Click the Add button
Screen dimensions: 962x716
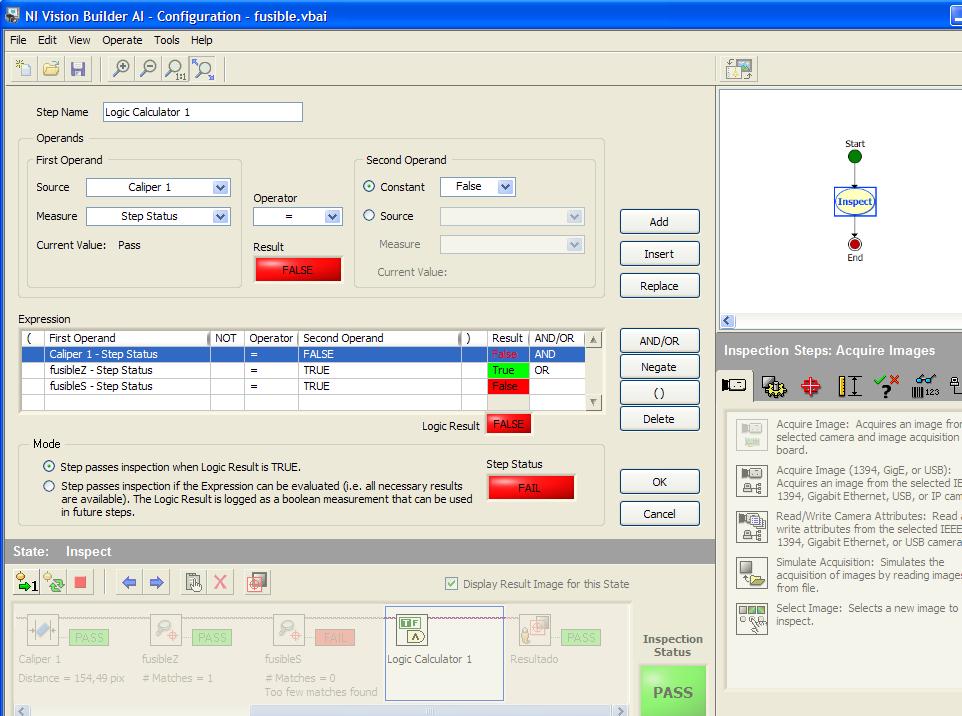click(x=660, y=221)
